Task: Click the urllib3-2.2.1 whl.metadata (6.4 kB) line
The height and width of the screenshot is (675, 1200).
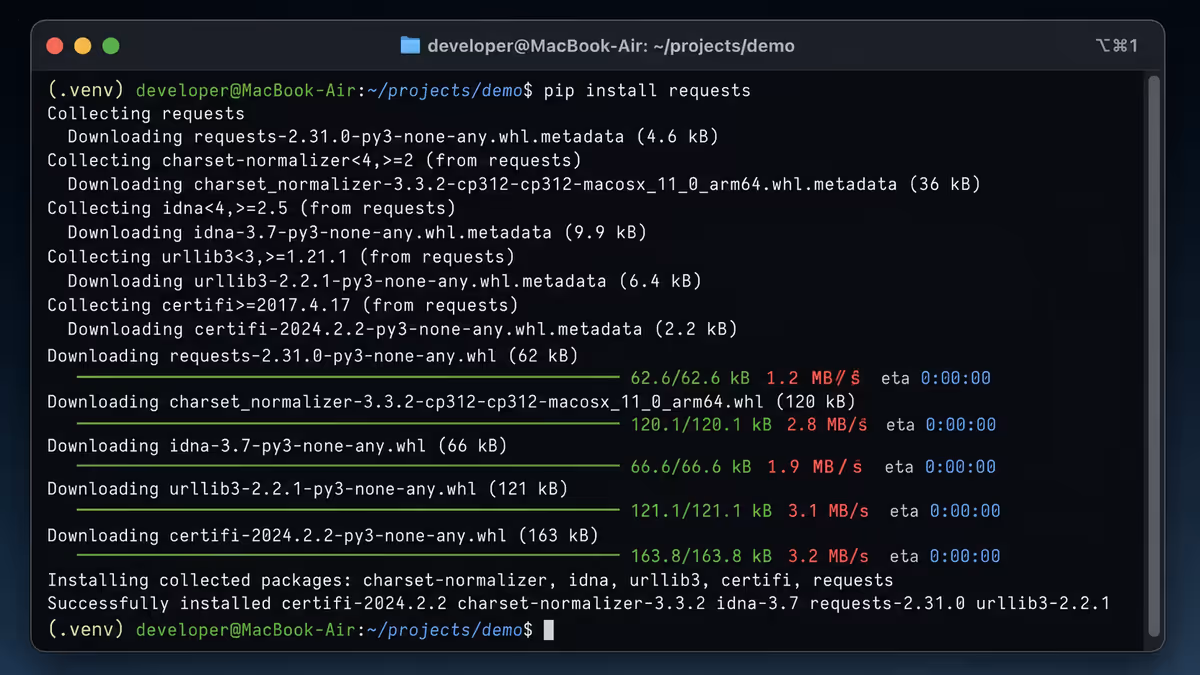Action: point(385,281)
